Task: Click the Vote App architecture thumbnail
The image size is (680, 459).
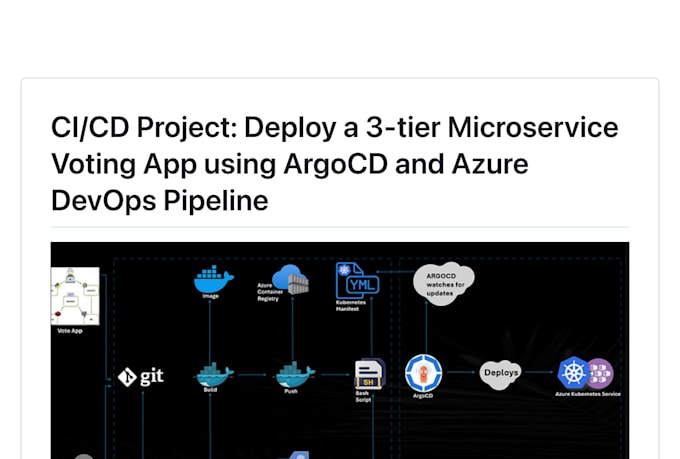Action: point(75,296)
